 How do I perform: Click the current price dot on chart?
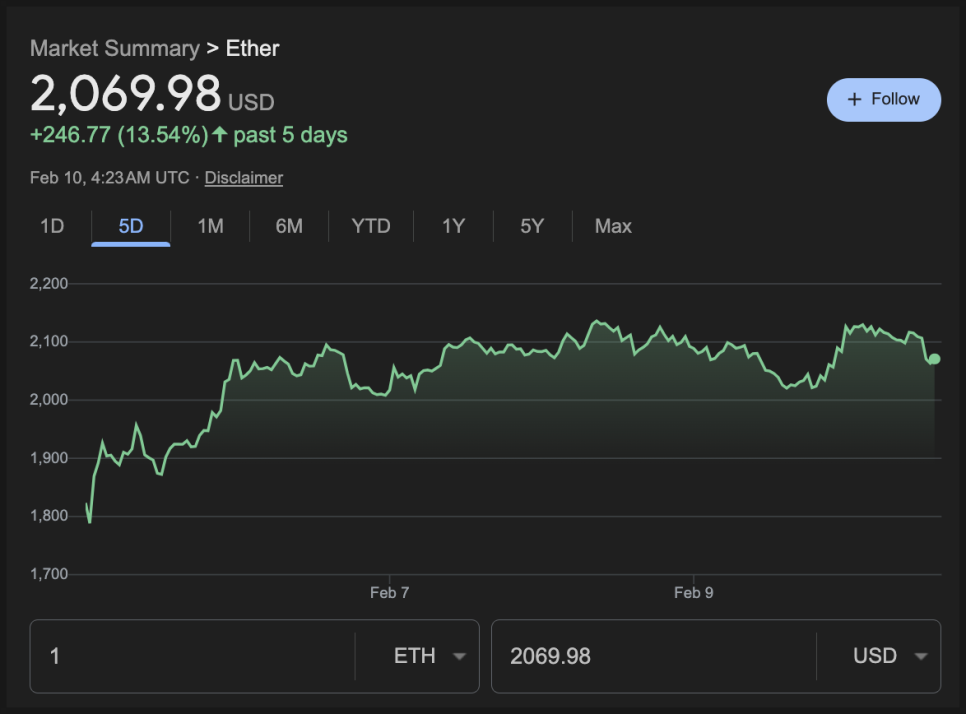click(x=934, y=359)
